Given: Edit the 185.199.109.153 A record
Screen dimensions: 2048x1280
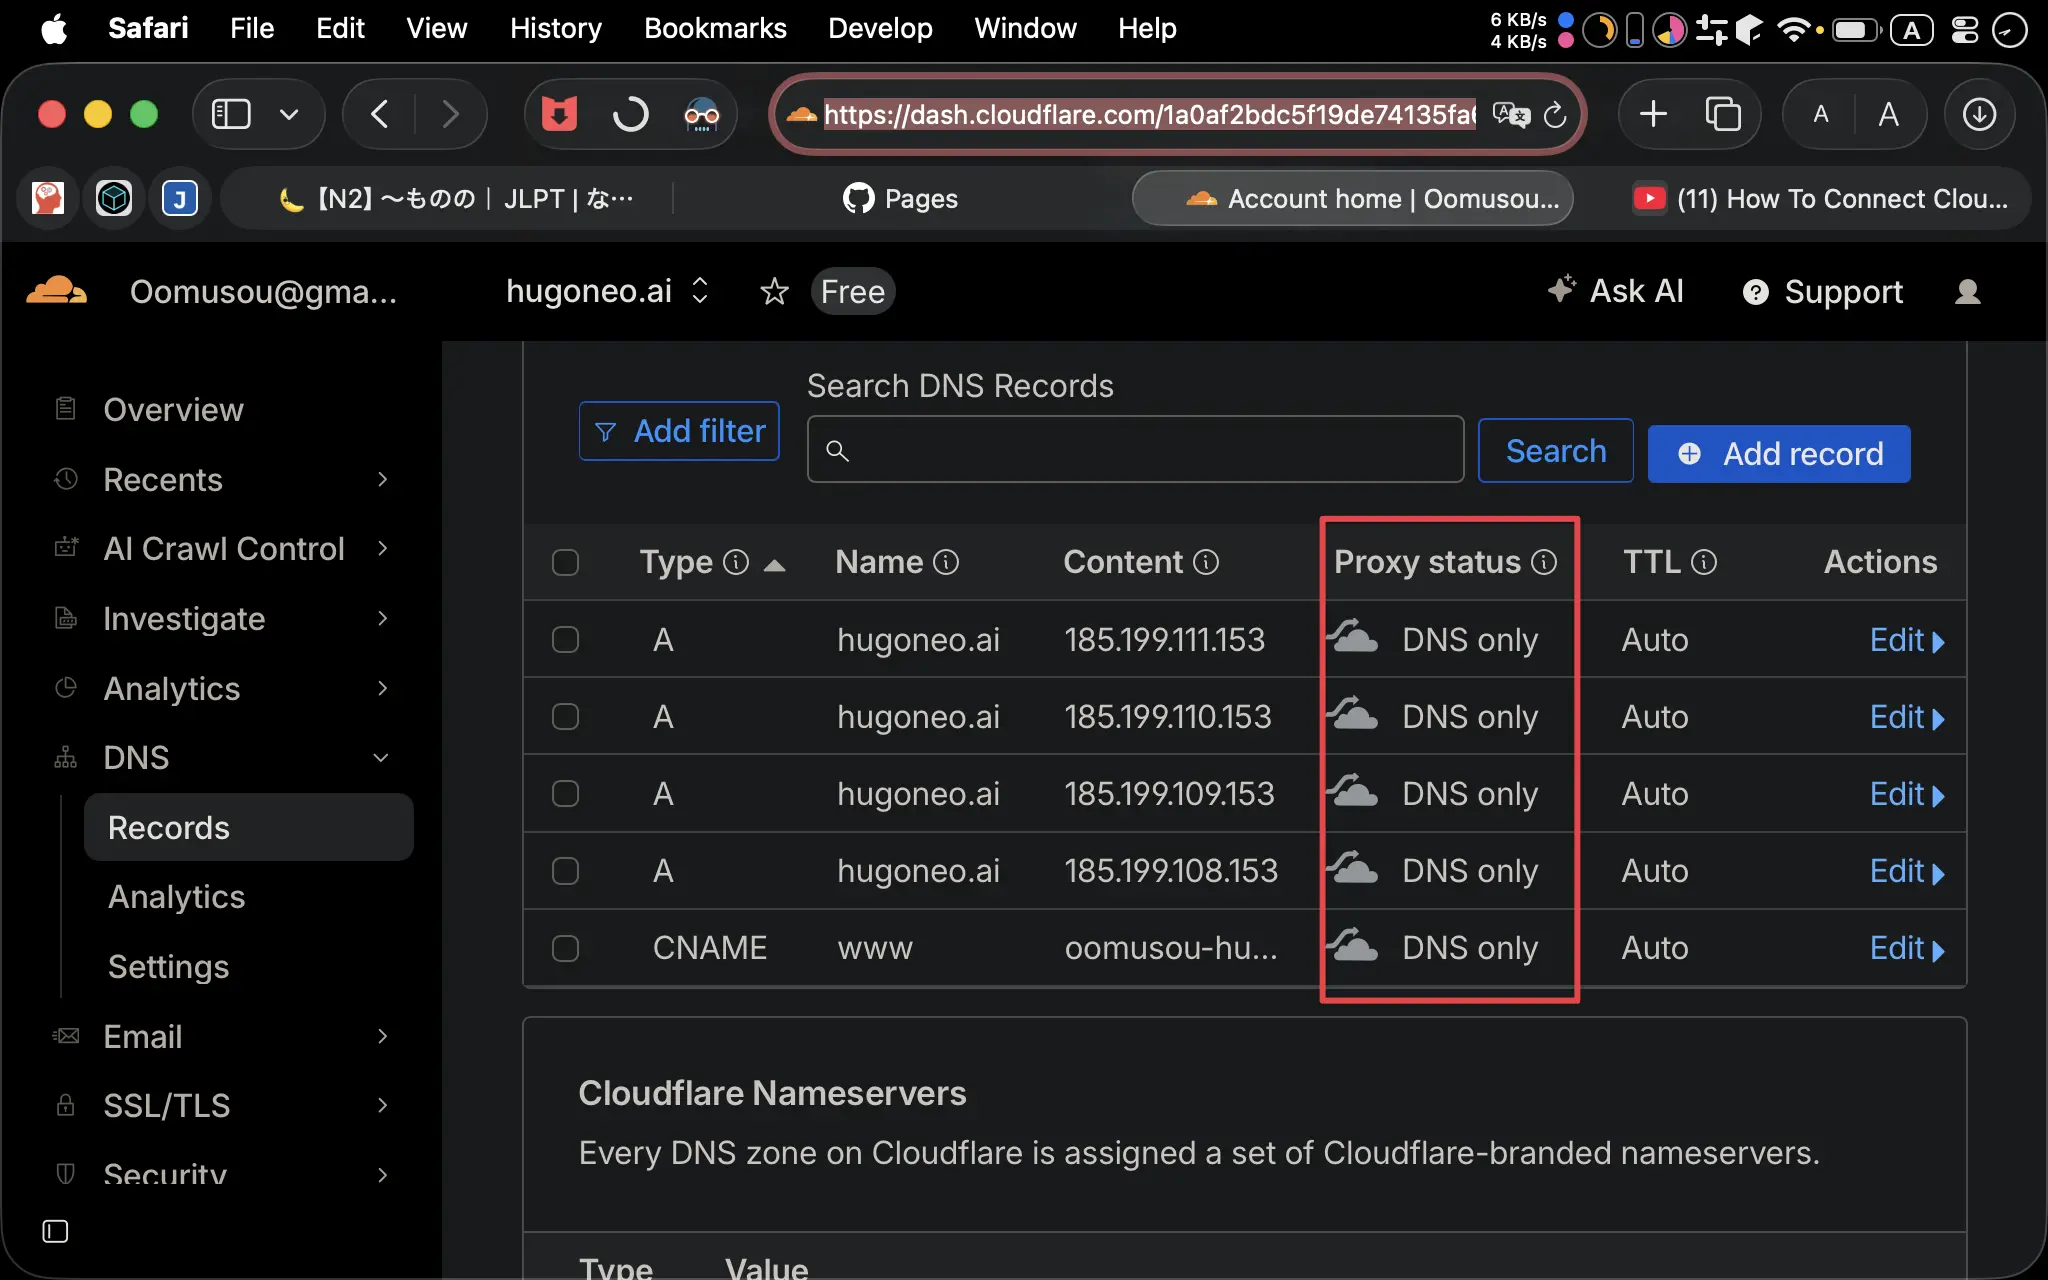Looking at the screenshot, I should coord(1907,794).
